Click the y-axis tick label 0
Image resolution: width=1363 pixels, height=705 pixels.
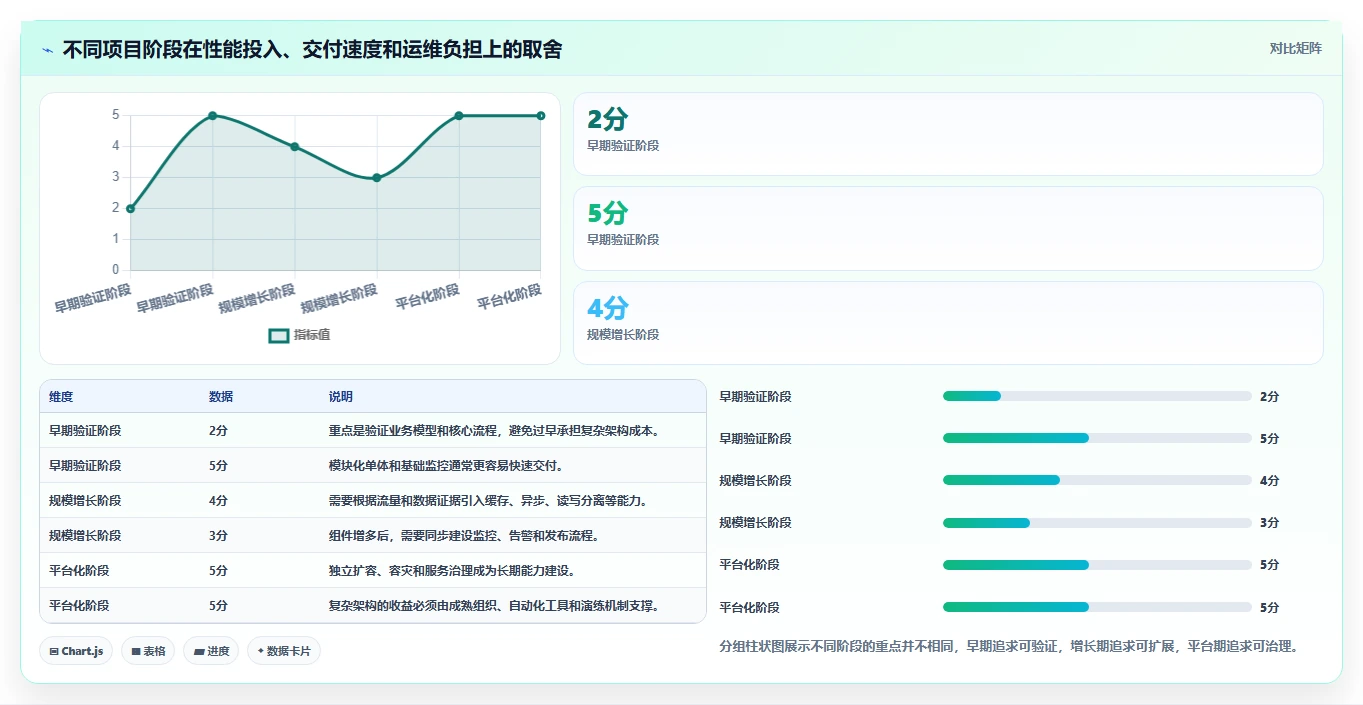(116, 270)
